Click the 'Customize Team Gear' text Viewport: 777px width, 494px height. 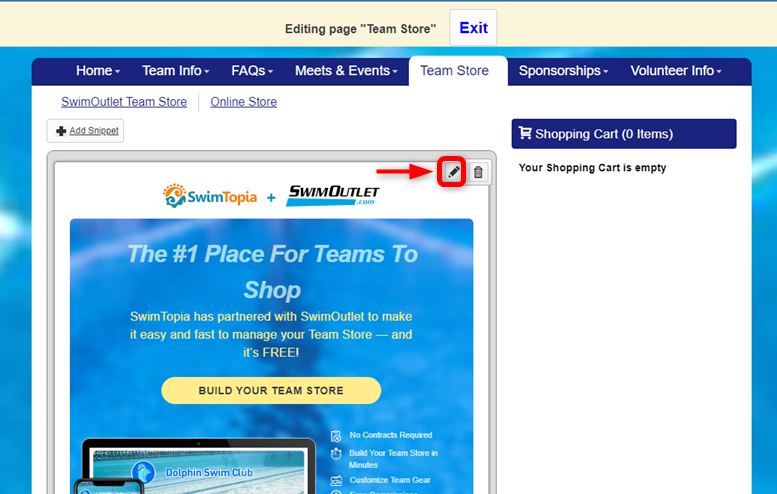pos(389,480)
